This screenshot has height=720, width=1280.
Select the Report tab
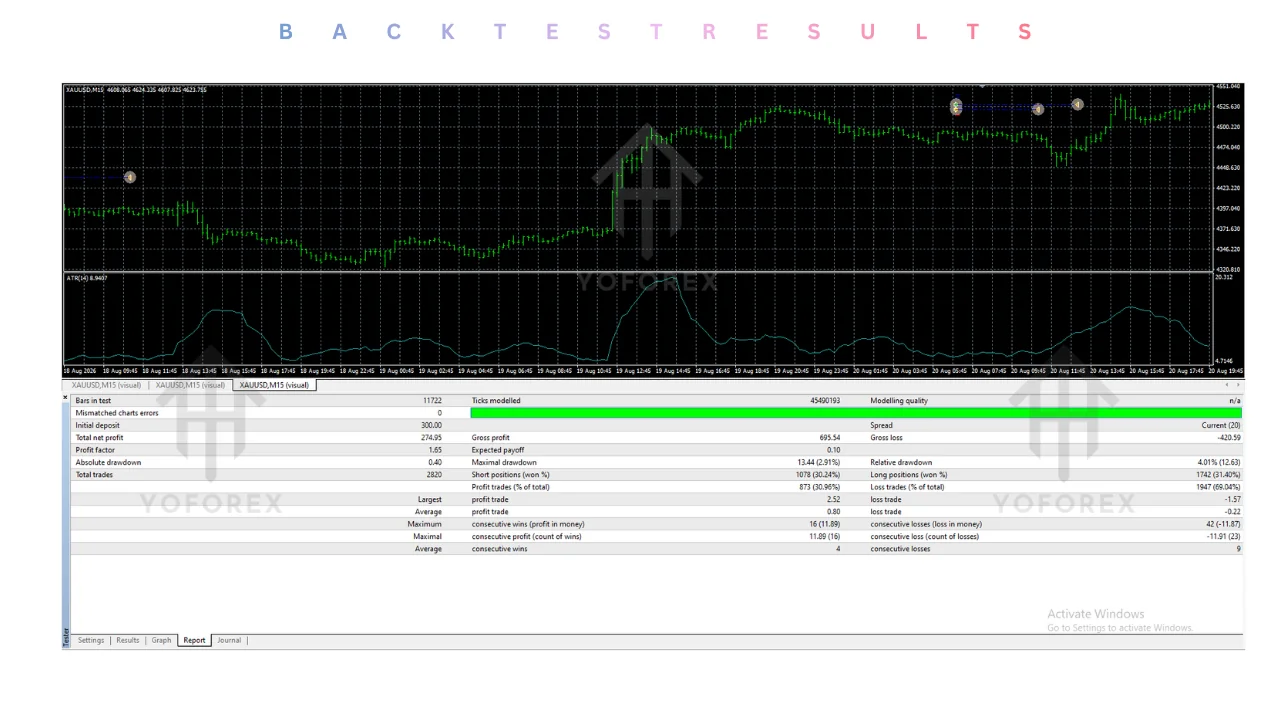pos(194,640)
